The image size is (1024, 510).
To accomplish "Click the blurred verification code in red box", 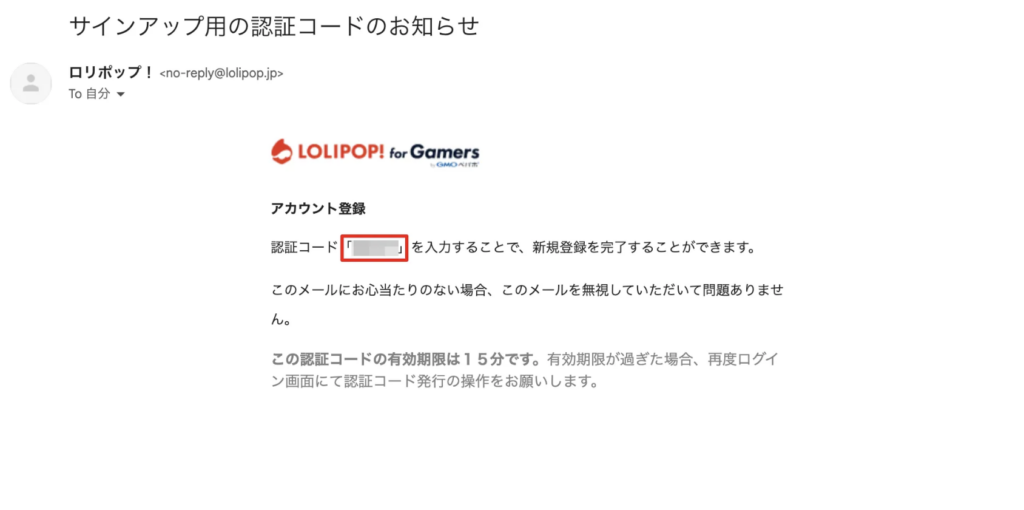I will (374, 248).
